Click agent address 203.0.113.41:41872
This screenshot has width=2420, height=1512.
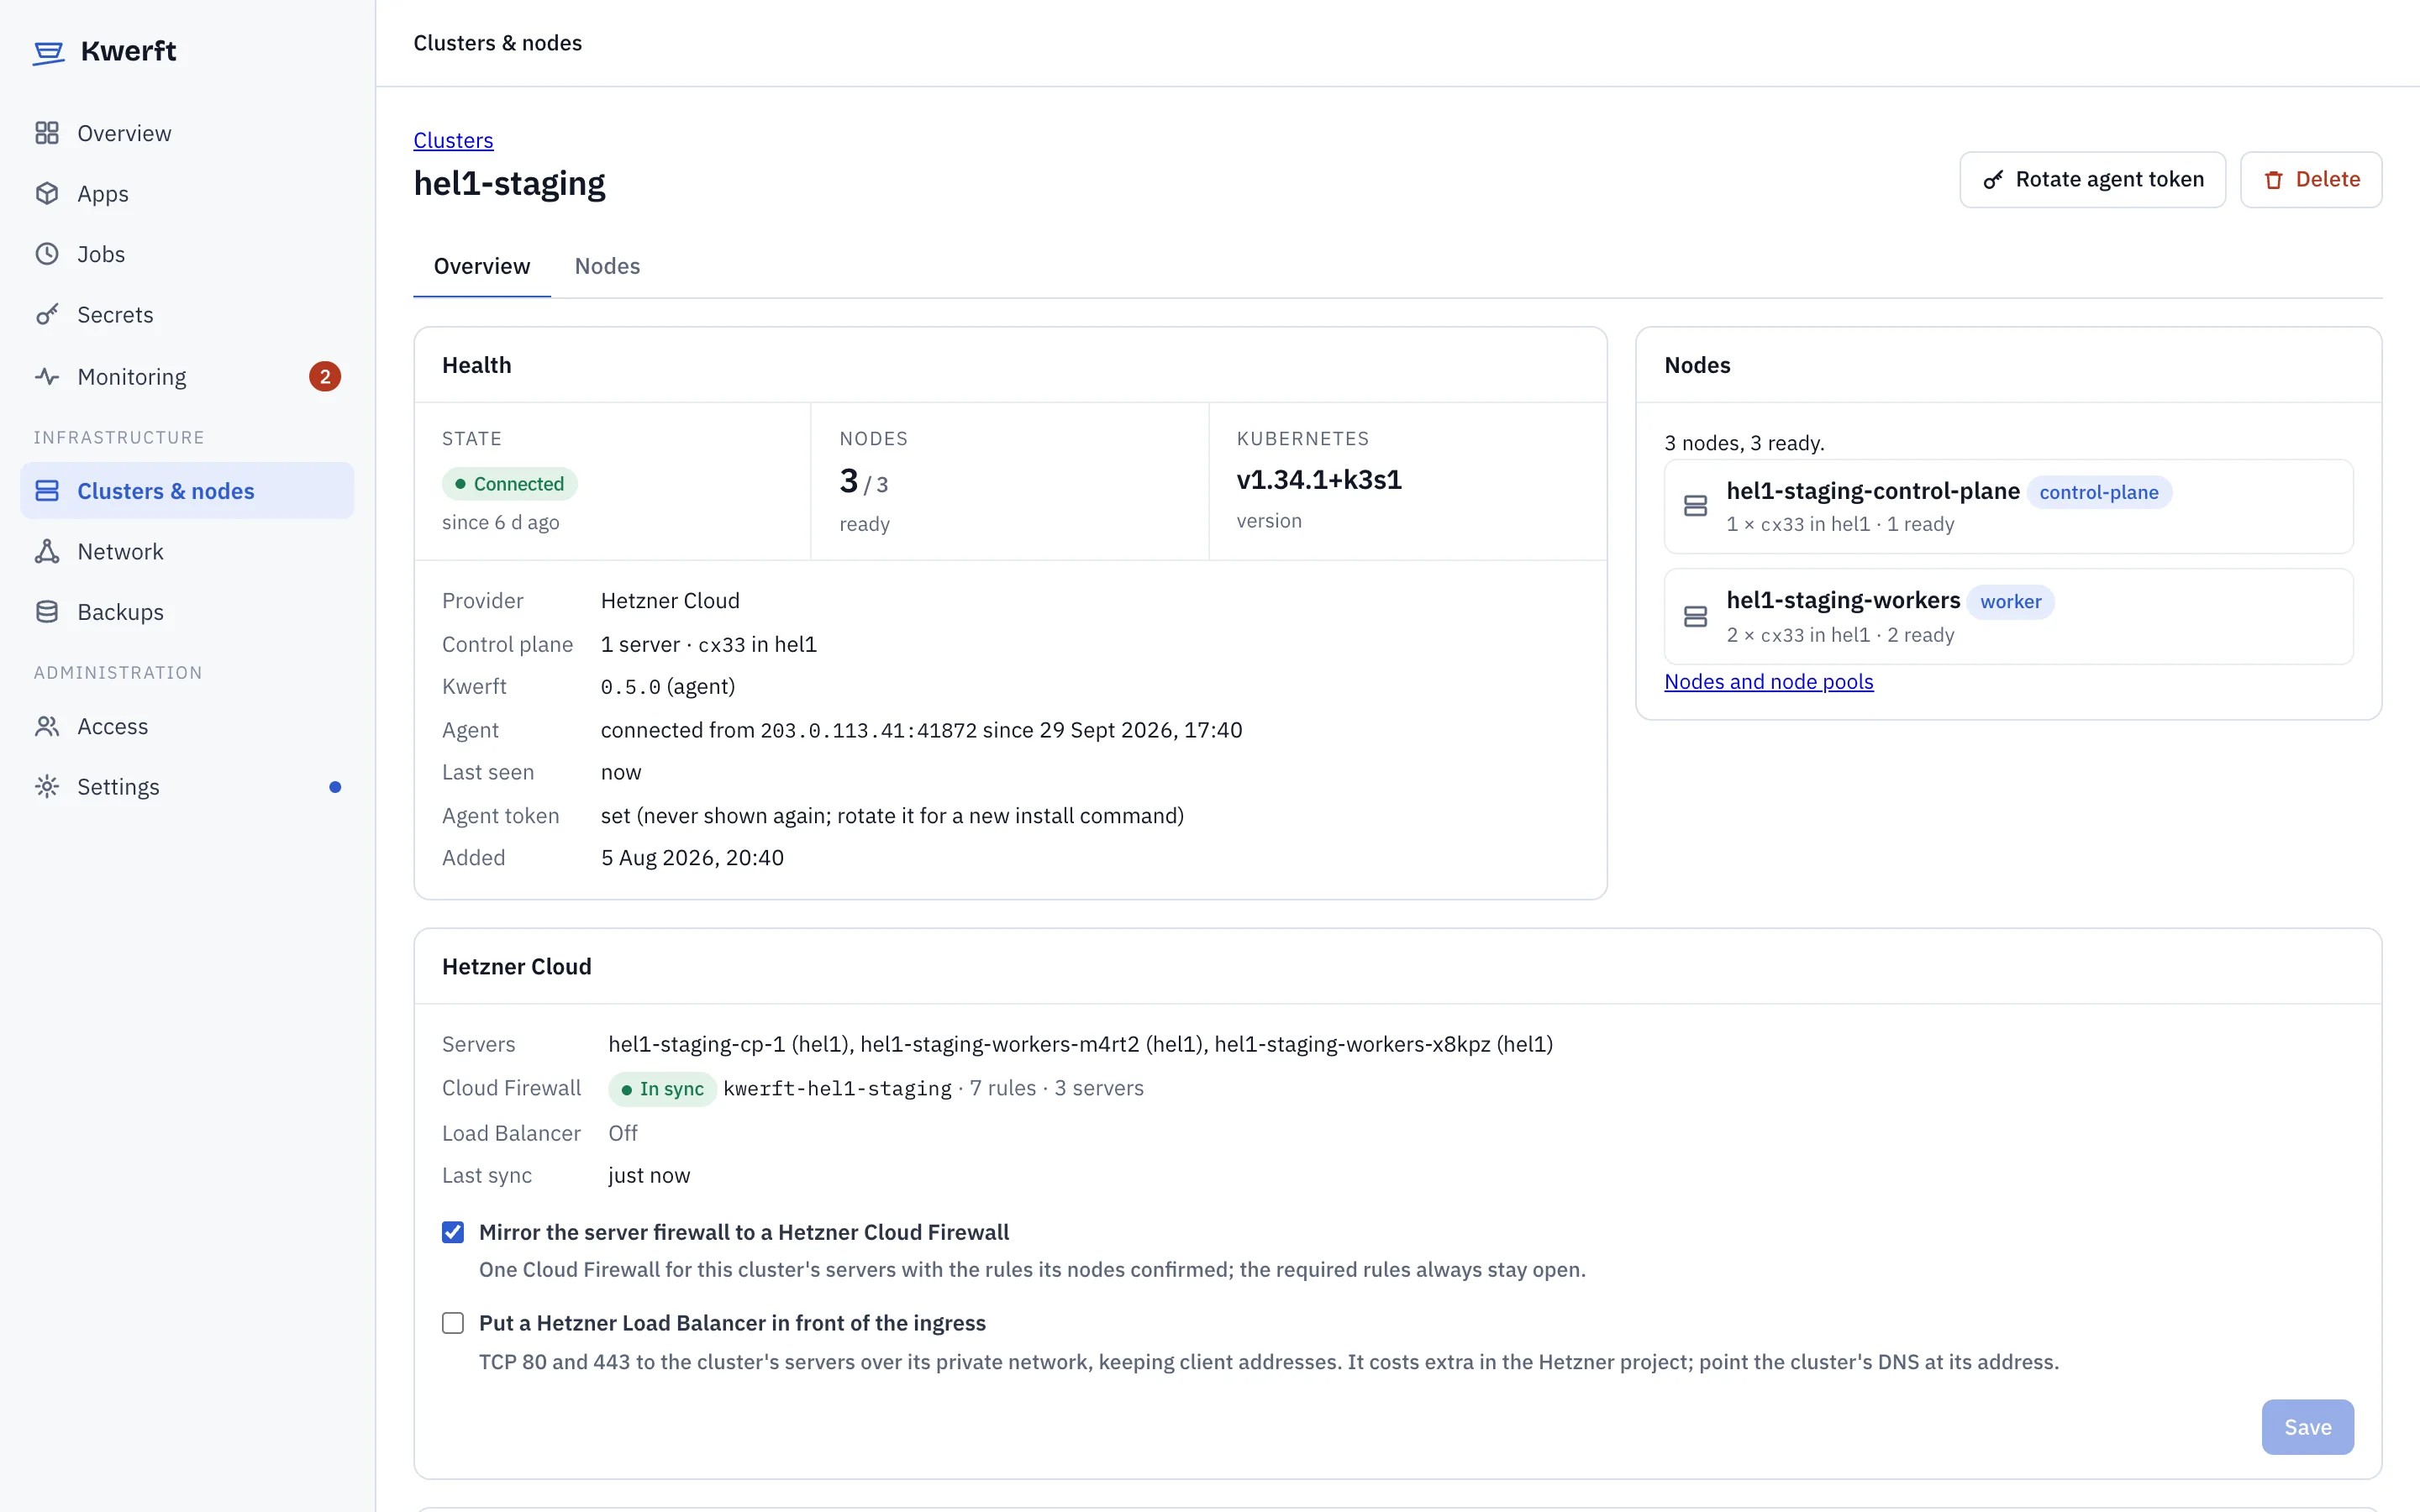click(x=868, y=731)
